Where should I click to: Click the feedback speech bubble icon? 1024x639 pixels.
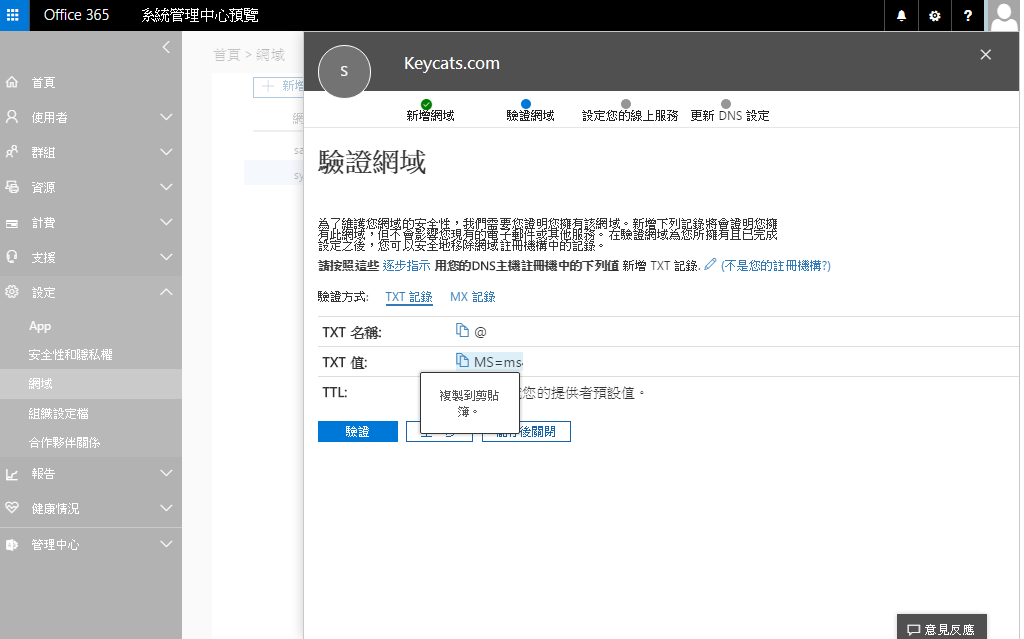(914, 630)
